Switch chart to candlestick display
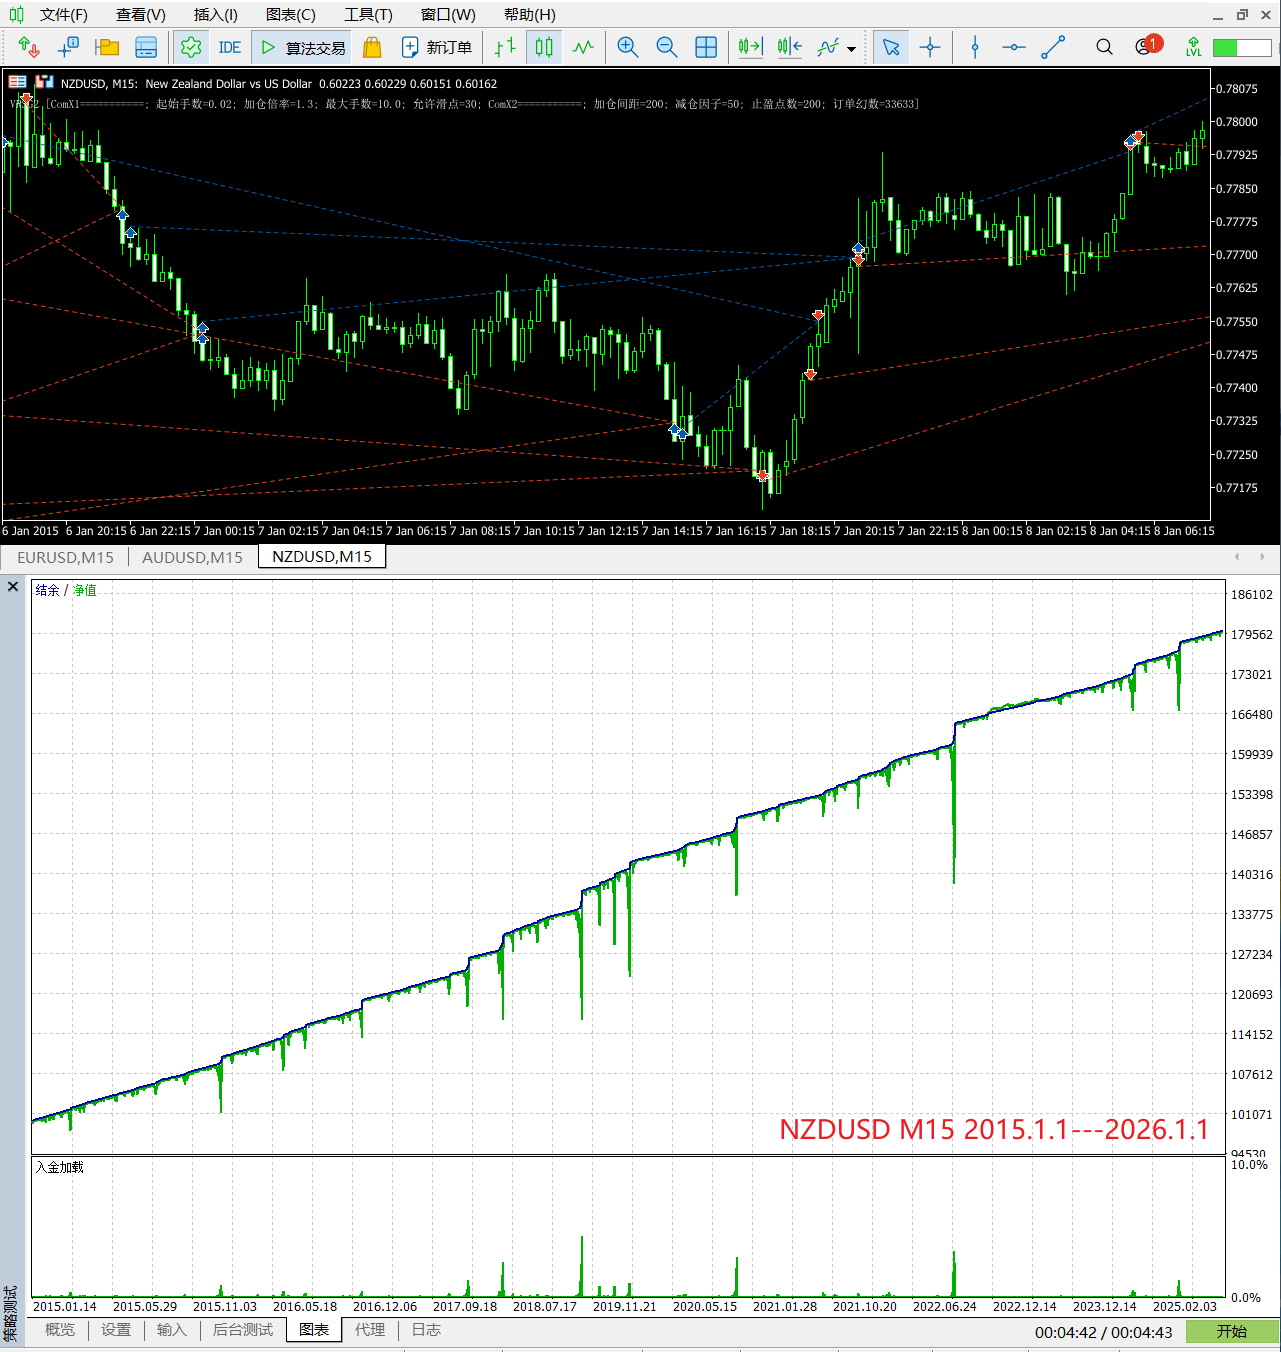Screen dimensions: 1281x1352 coord(544,47)
